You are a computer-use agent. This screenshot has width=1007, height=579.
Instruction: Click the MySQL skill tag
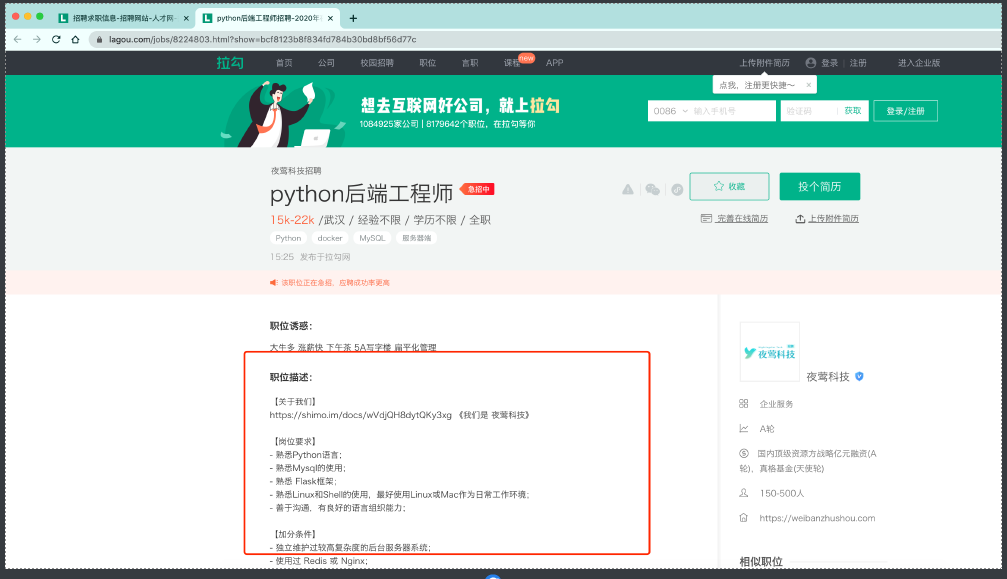(372, 238)
